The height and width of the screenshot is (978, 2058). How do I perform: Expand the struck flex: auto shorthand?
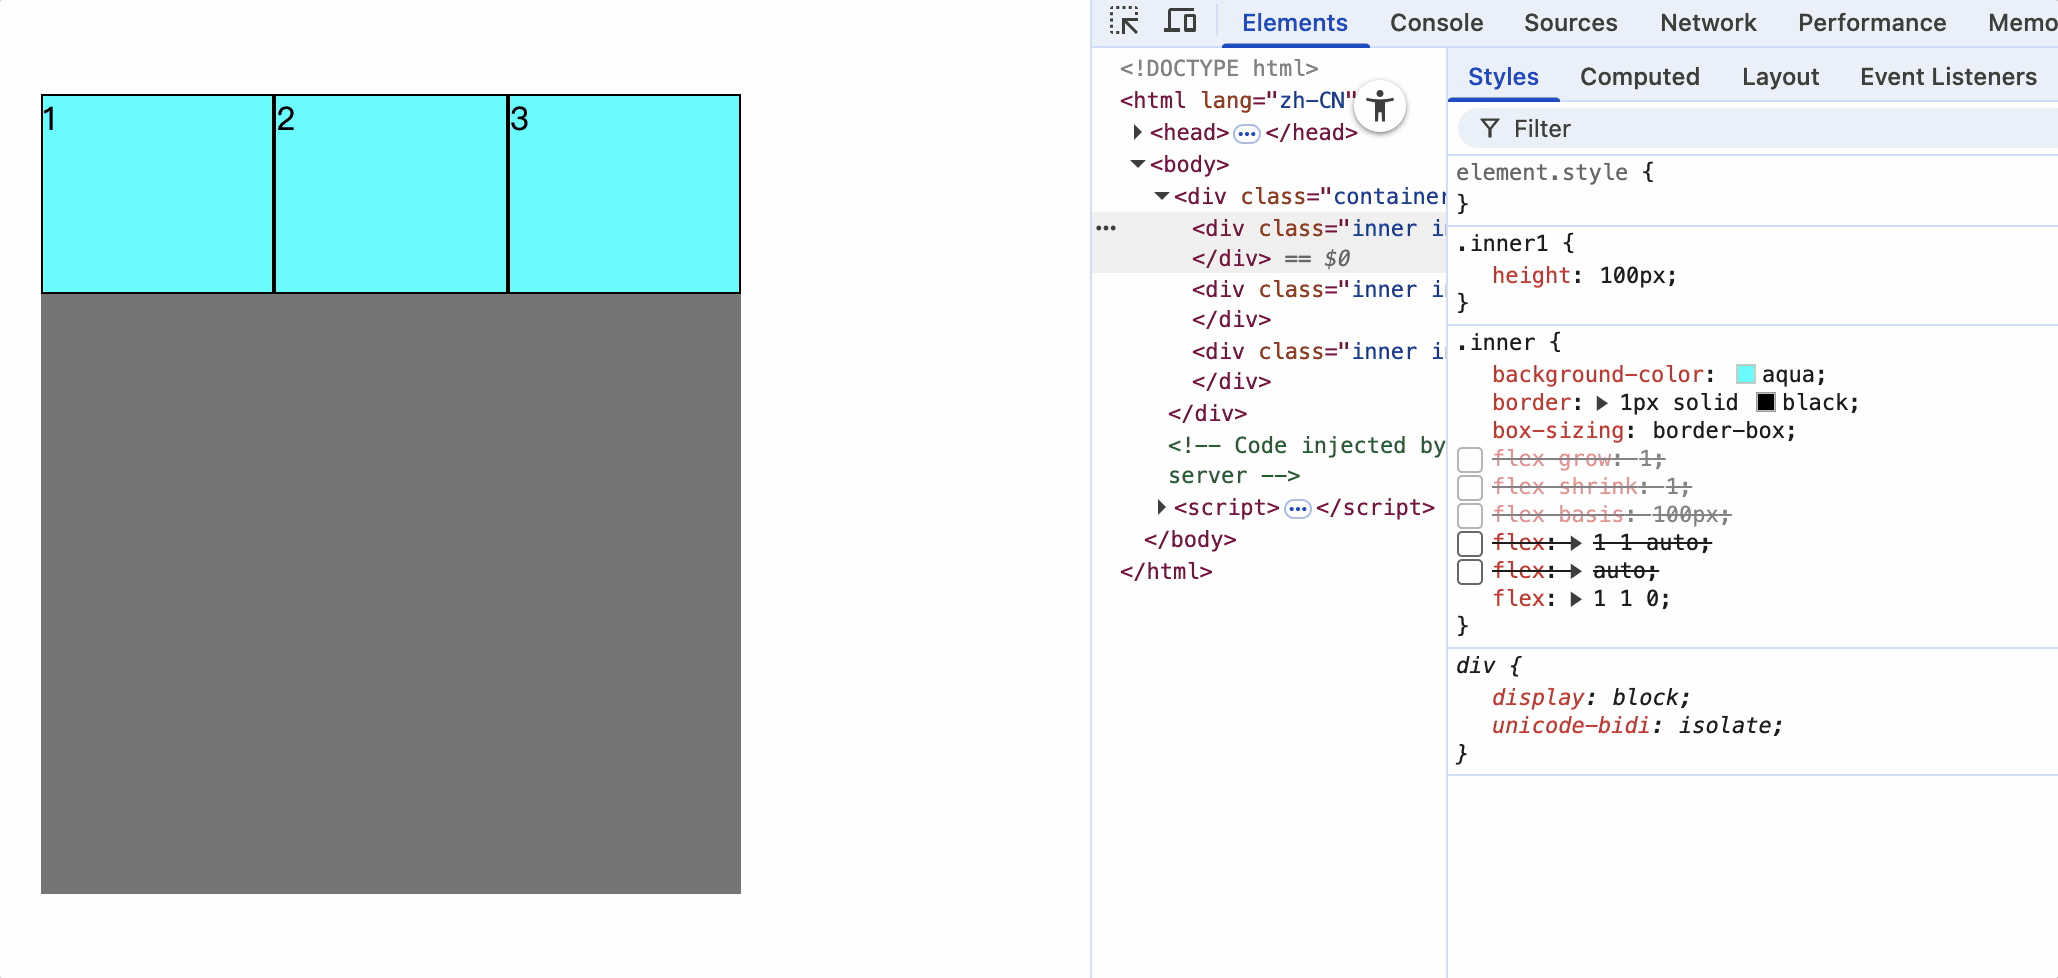pos(1576,571)
